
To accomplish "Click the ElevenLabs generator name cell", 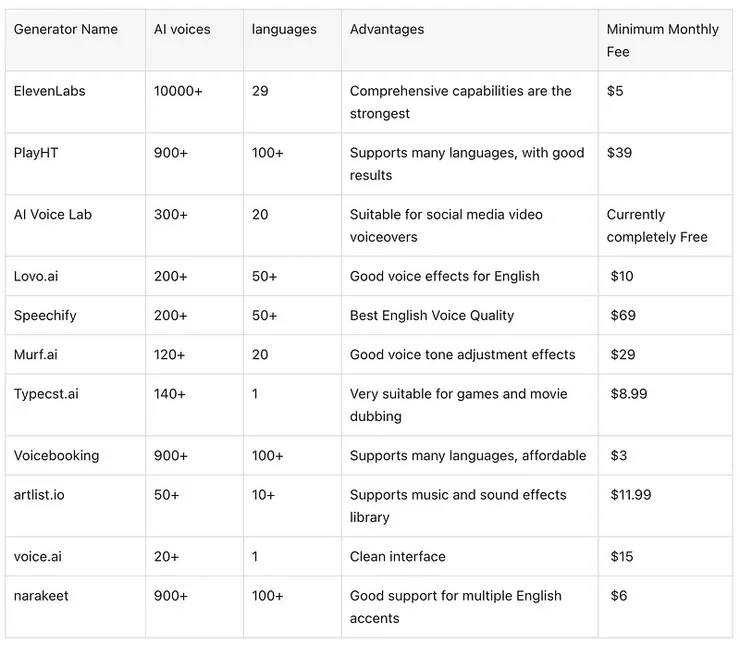I will tap(50, 91).
